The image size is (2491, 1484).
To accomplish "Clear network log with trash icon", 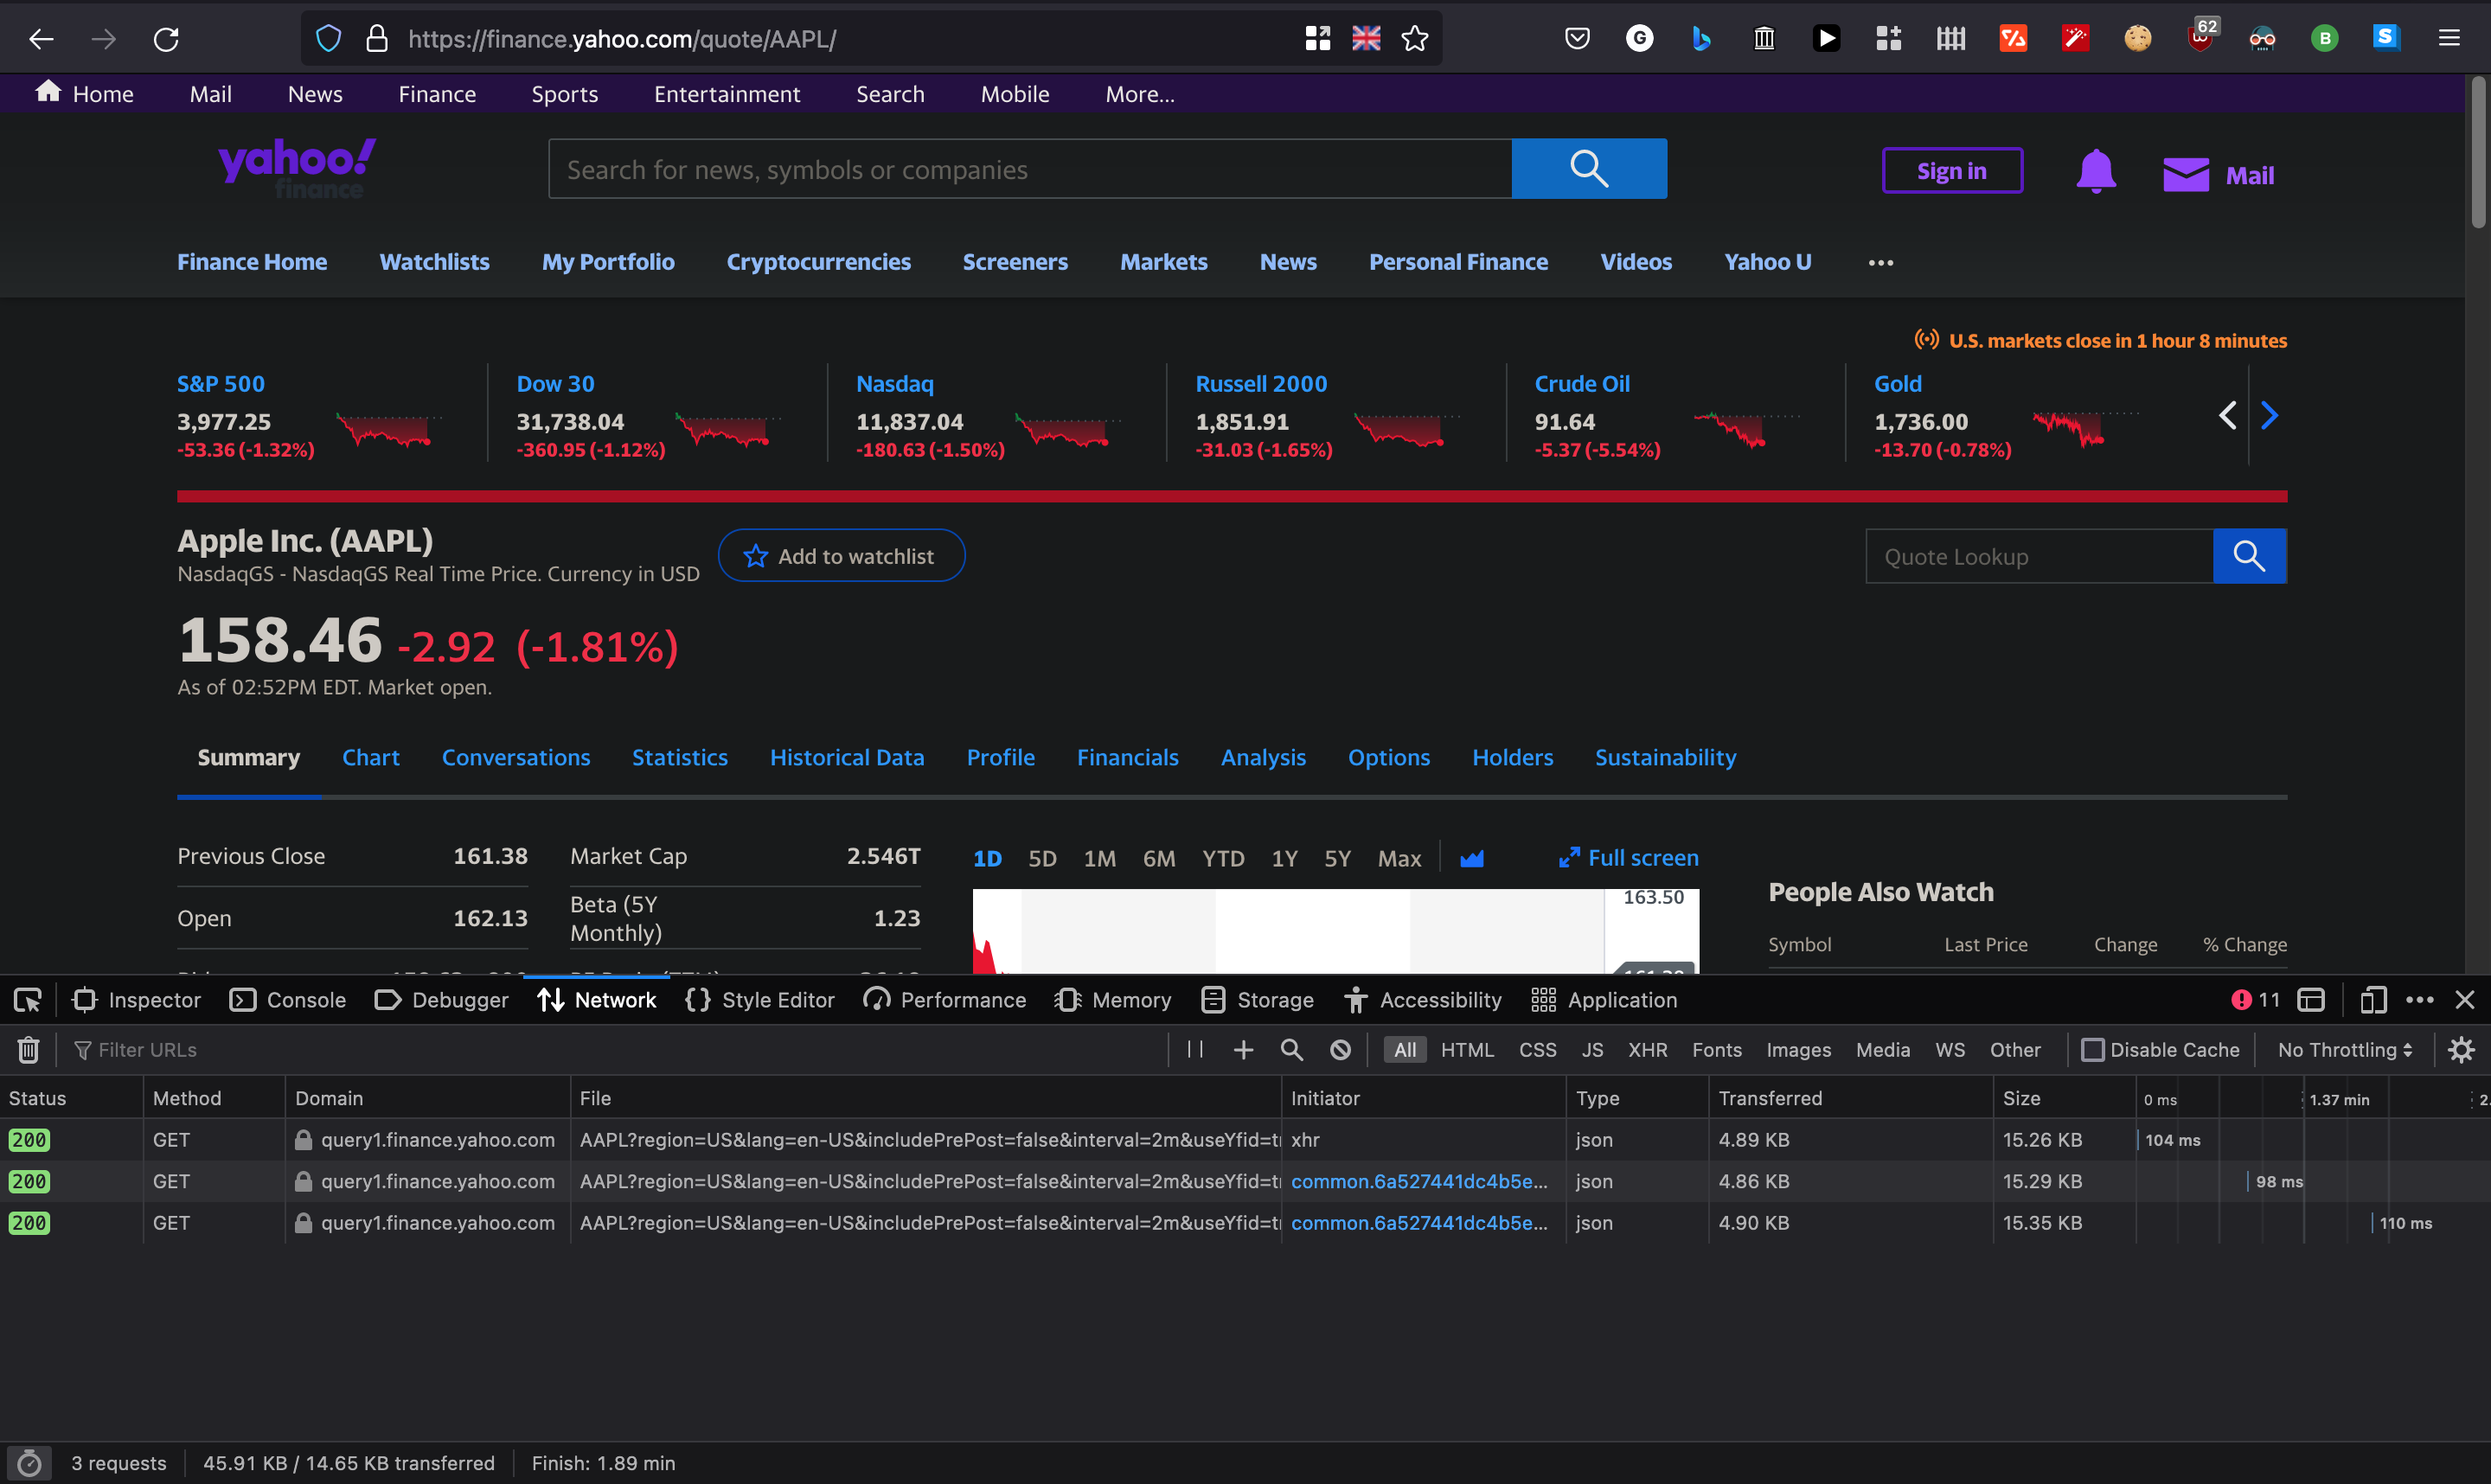I will coord(28,1049).
